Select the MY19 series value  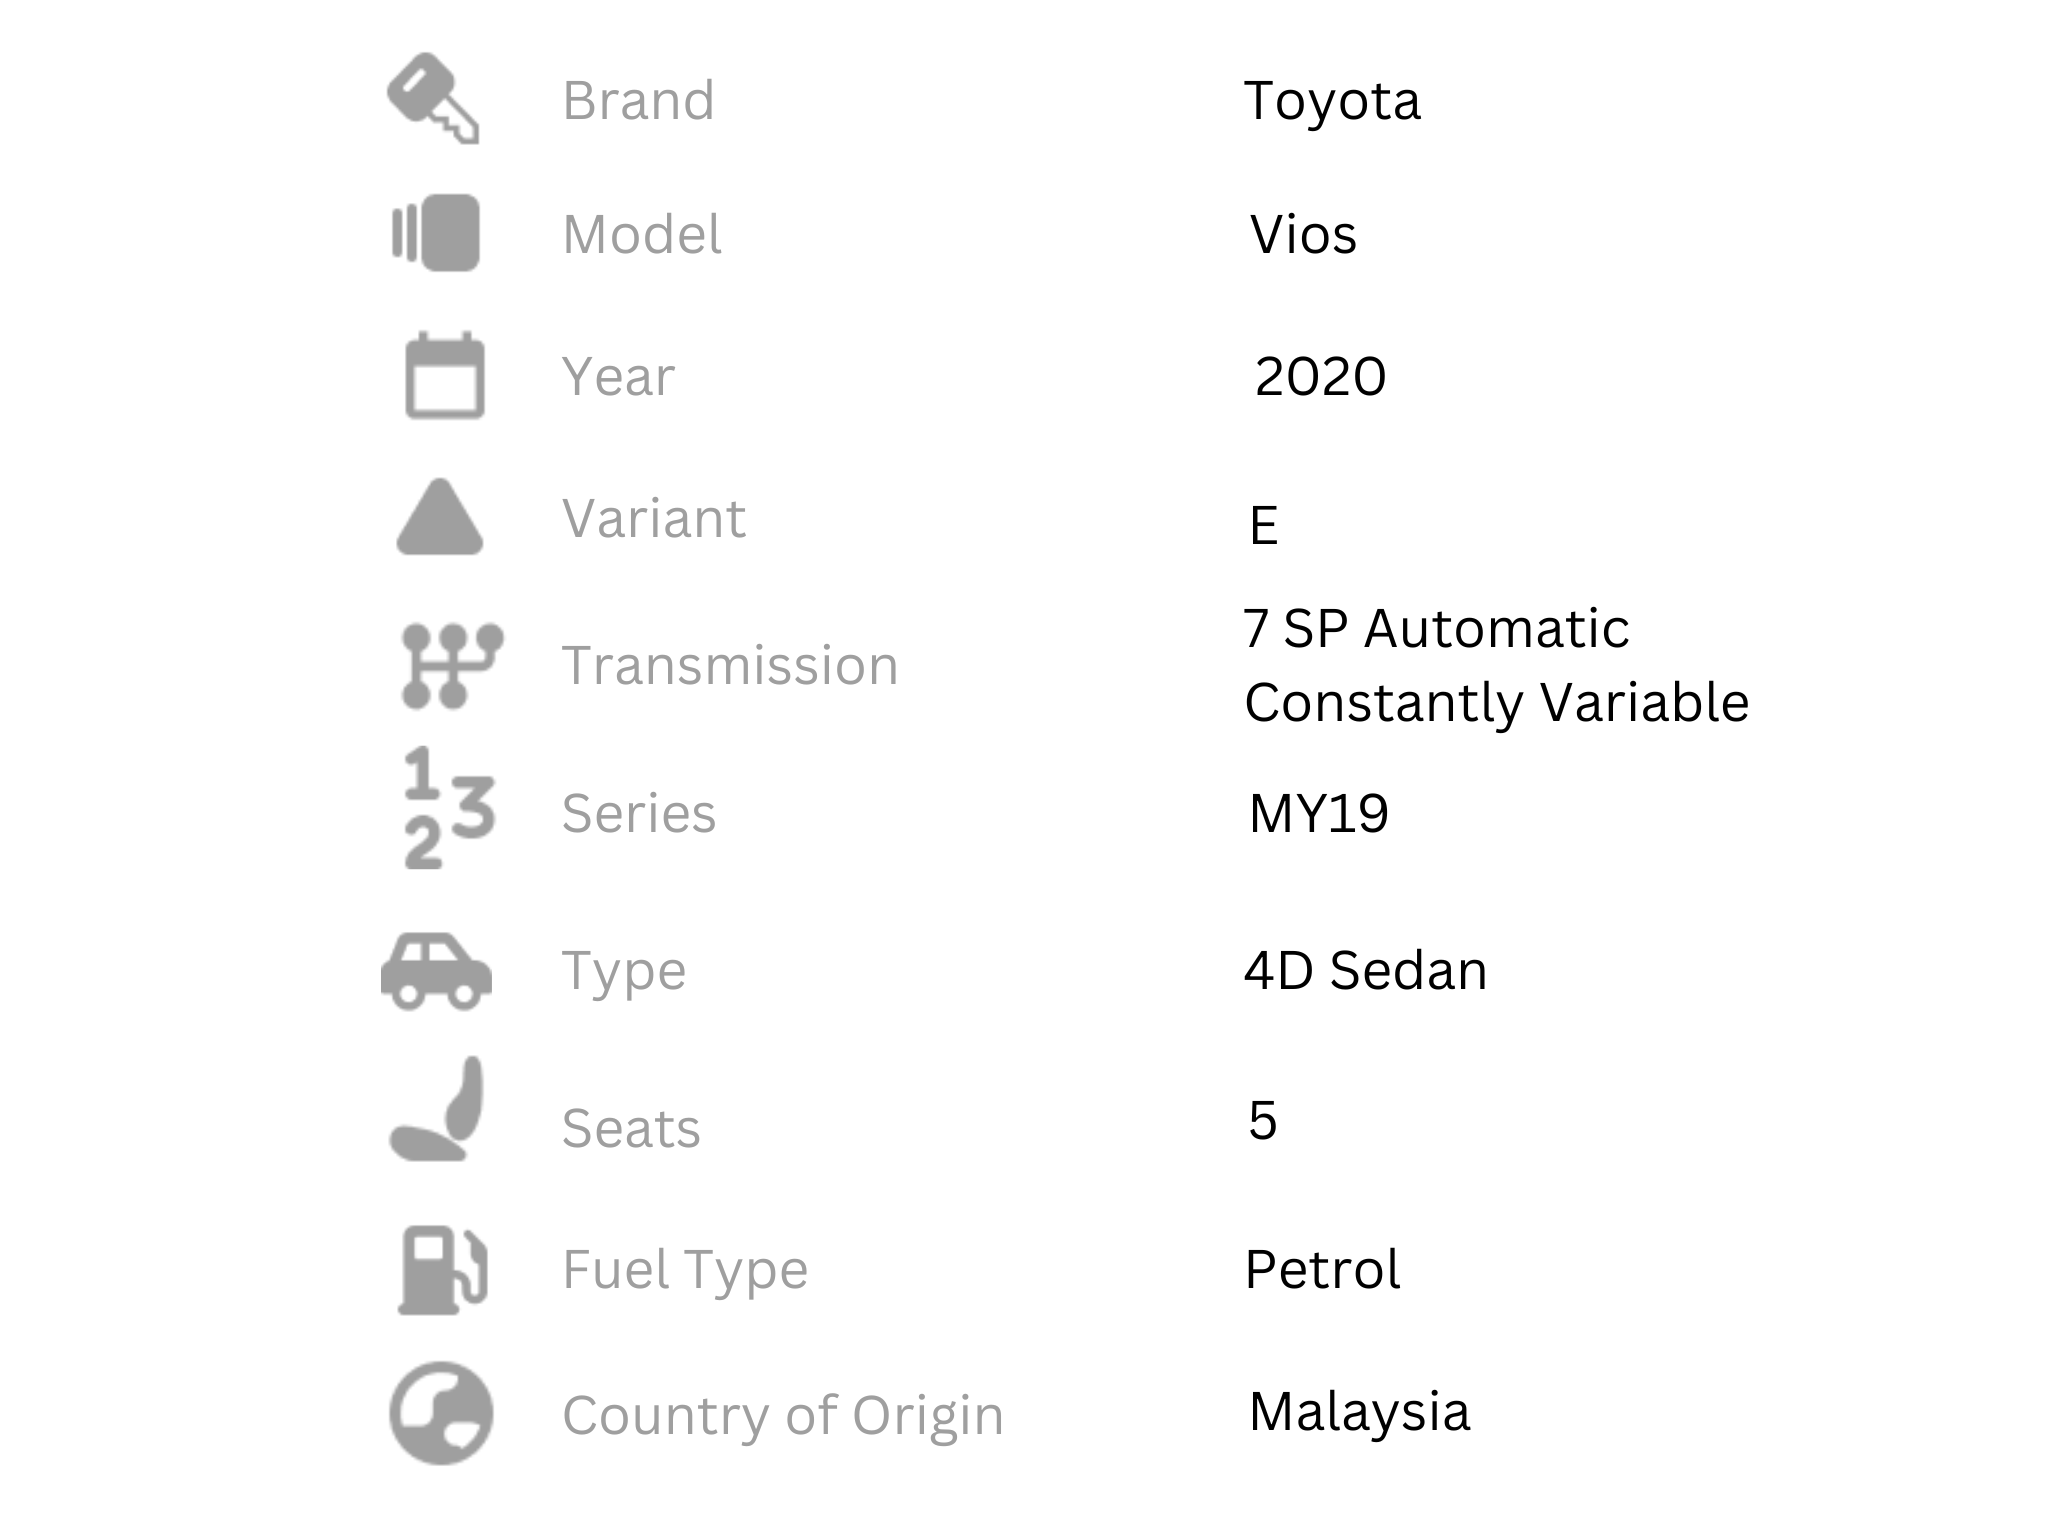(x=1318, y=812)
